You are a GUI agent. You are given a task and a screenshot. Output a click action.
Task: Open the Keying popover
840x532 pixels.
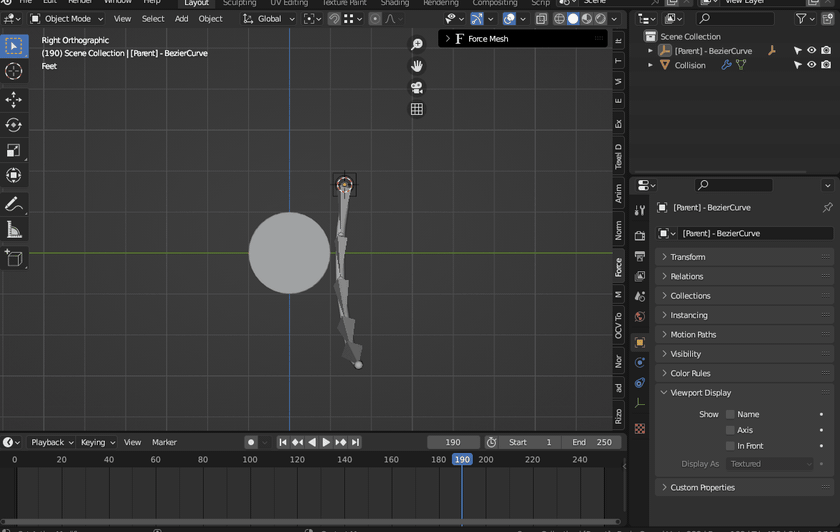point(98,443)
